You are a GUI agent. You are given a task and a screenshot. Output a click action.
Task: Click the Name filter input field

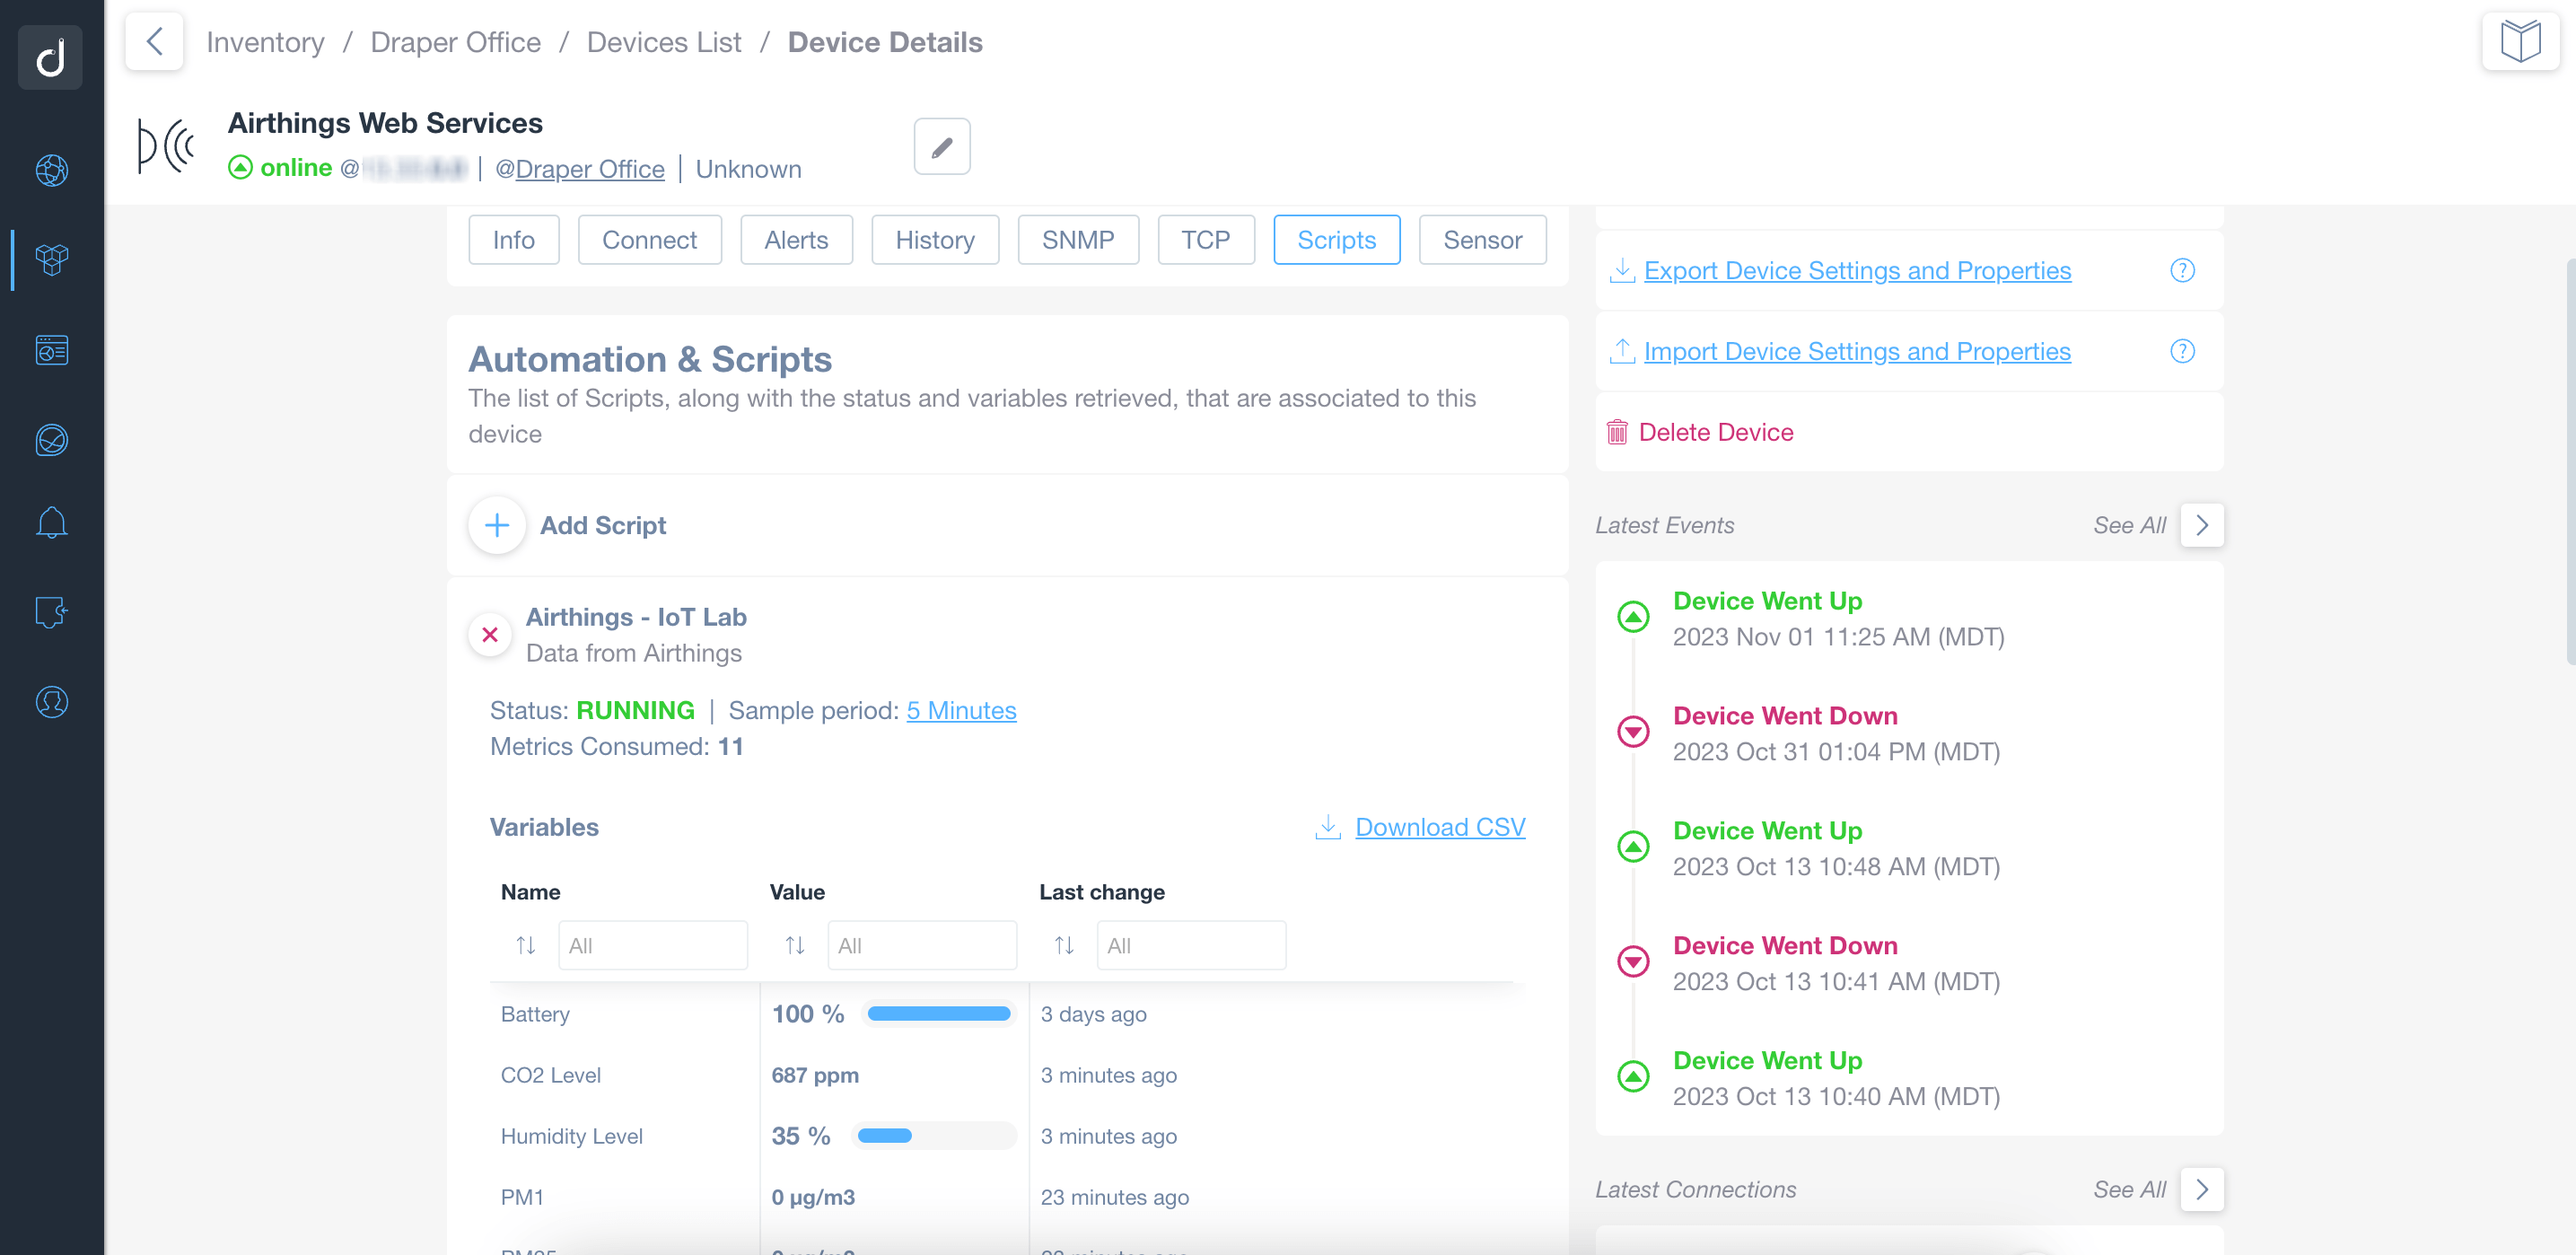653,945
